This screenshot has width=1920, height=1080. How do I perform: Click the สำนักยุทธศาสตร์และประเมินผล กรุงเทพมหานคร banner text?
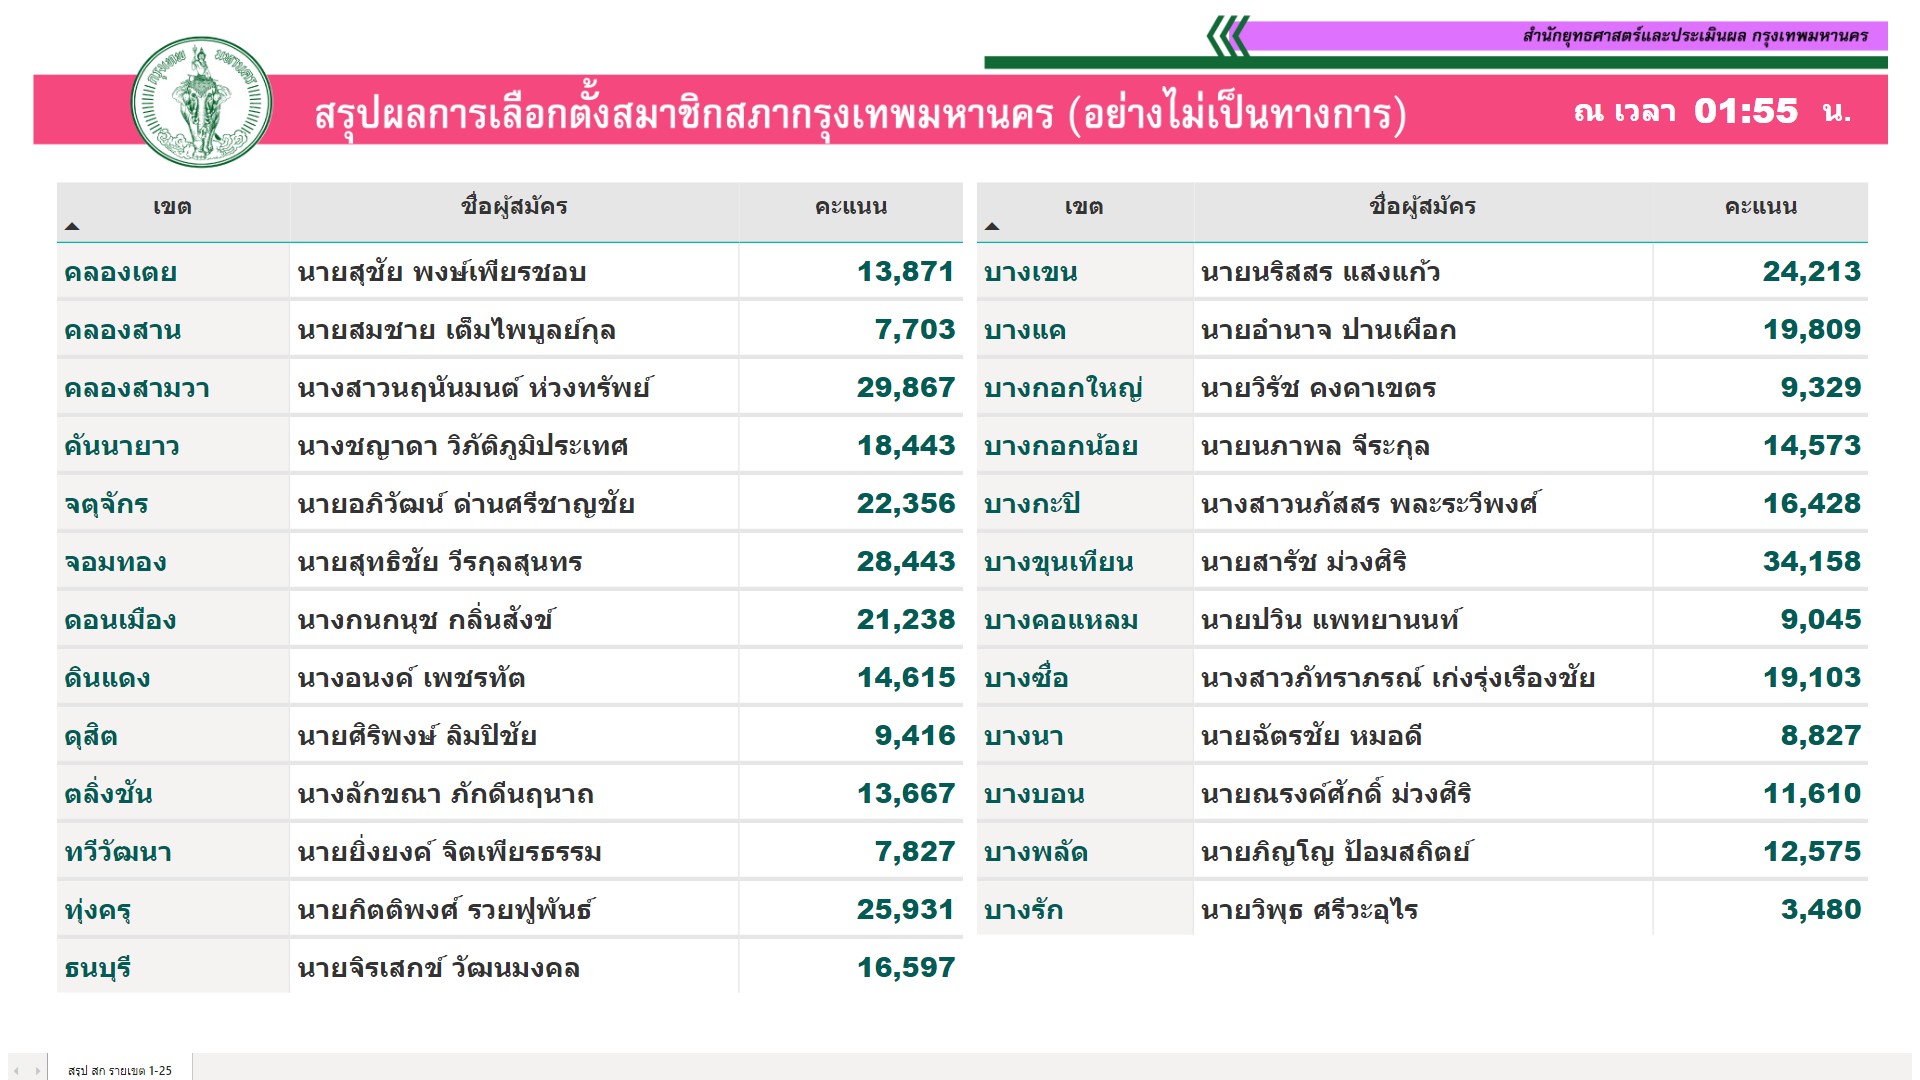point(1696,36)
